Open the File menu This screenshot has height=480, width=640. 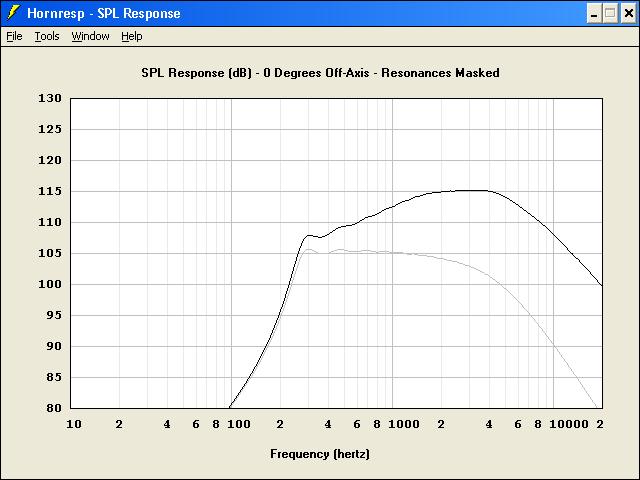pos(14,36)
